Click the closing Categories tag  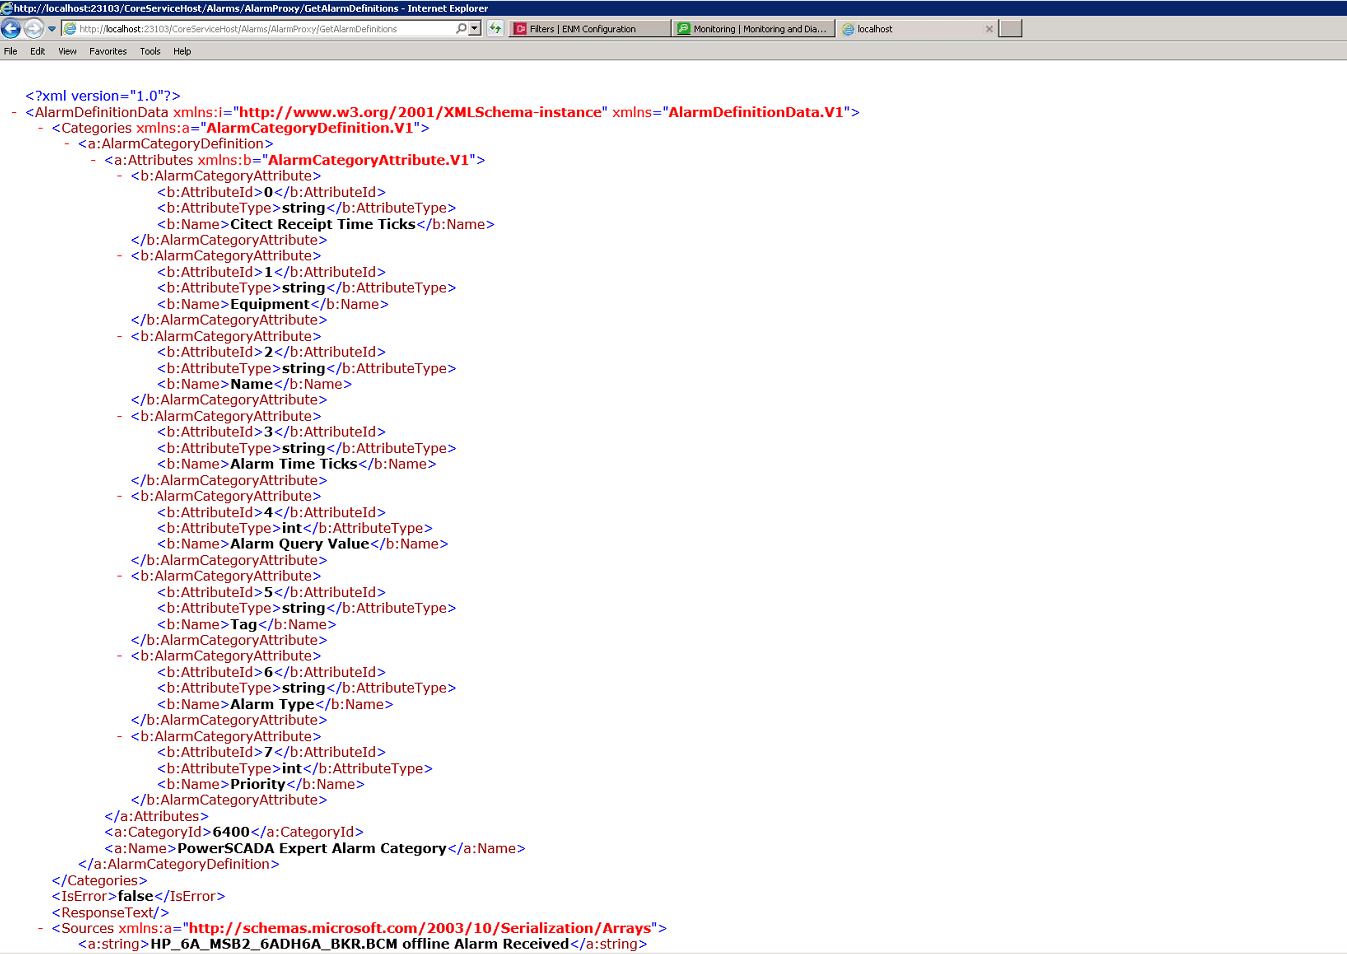pos(100,880)
